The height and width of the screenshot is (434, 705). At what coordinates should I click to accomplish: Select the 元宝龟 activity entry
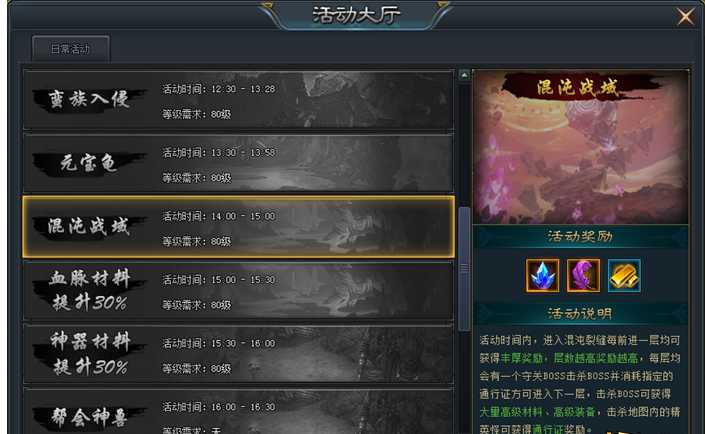(x=238, y=163)
